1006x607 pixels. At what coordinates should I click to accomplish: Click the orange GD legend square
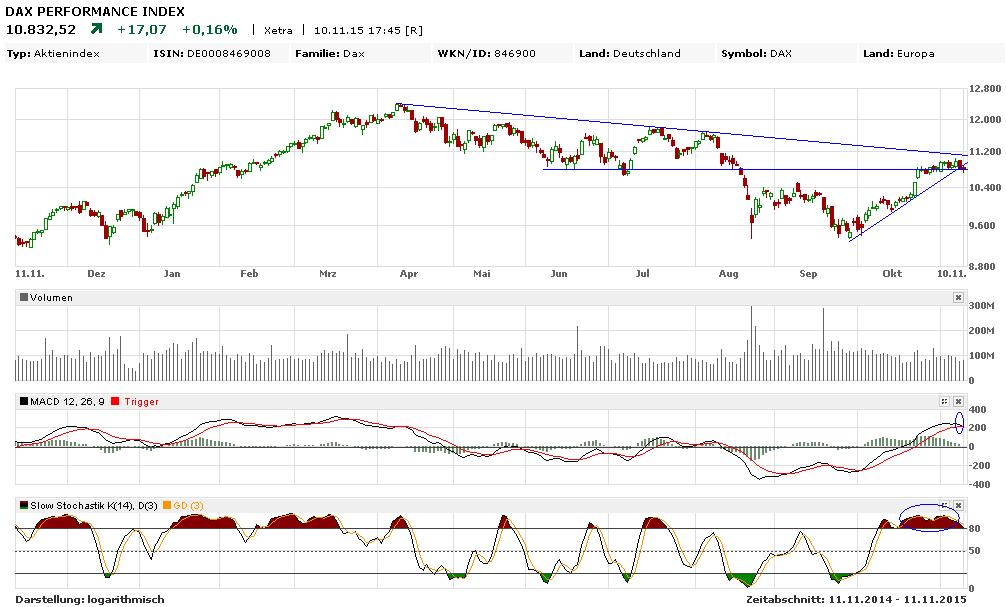[167, 505]
